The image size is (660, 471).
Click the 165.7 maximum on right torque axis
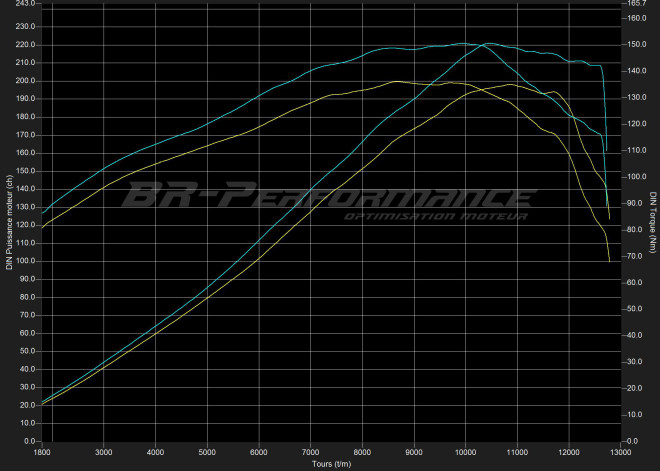point(634,3)
